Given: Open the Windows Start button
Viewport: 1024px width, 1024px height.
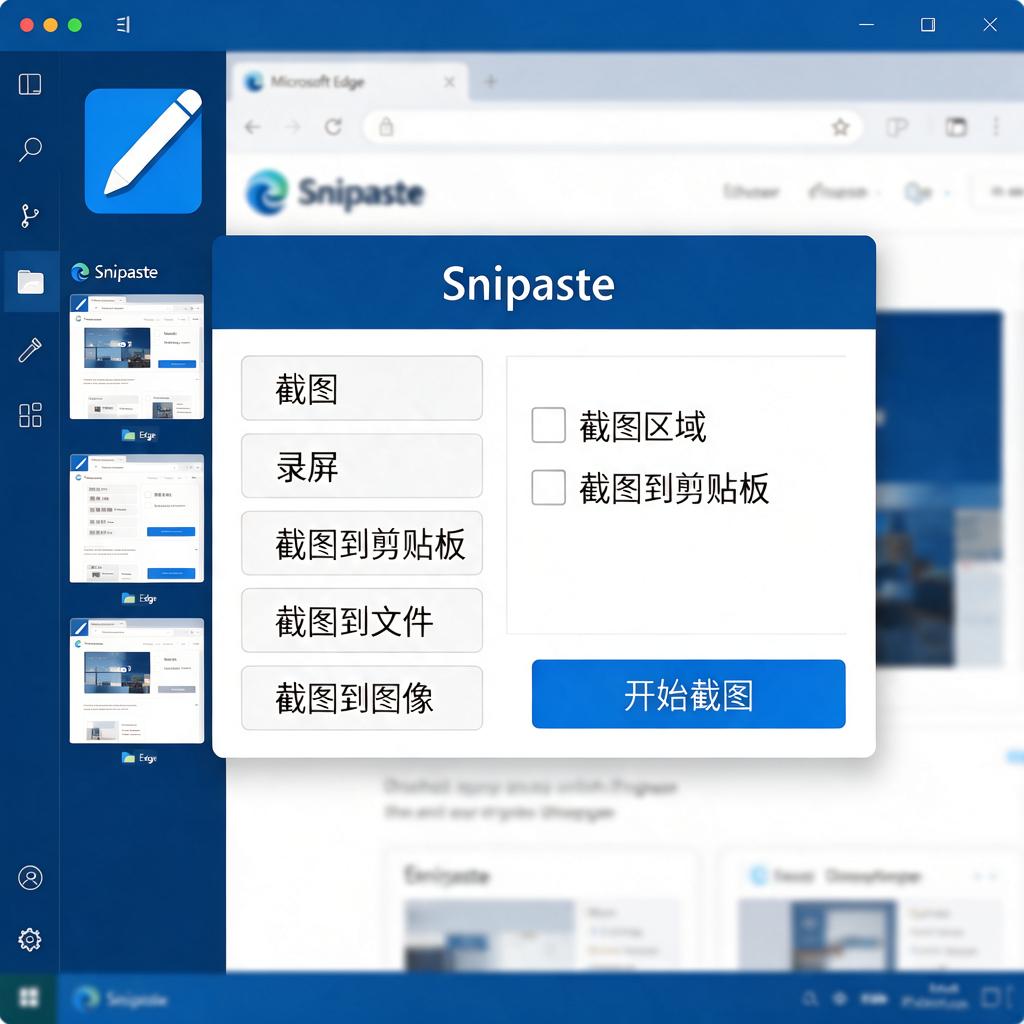Looking at the screenshot, I should click(x=29, y=997).
